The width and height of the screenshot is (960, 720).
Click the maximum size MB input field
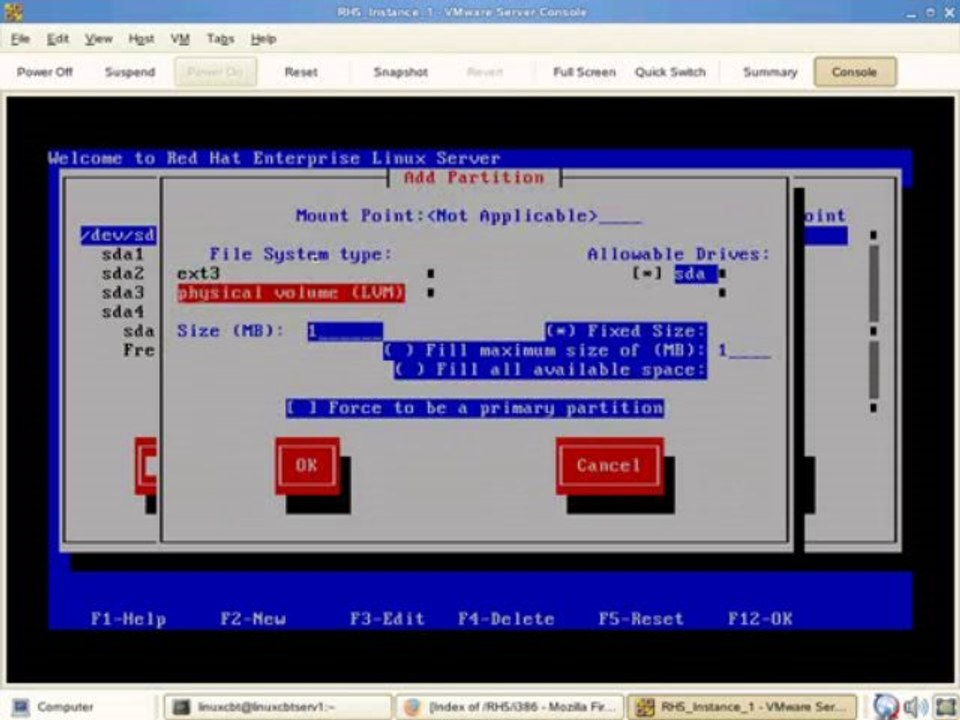coord(744,351)
